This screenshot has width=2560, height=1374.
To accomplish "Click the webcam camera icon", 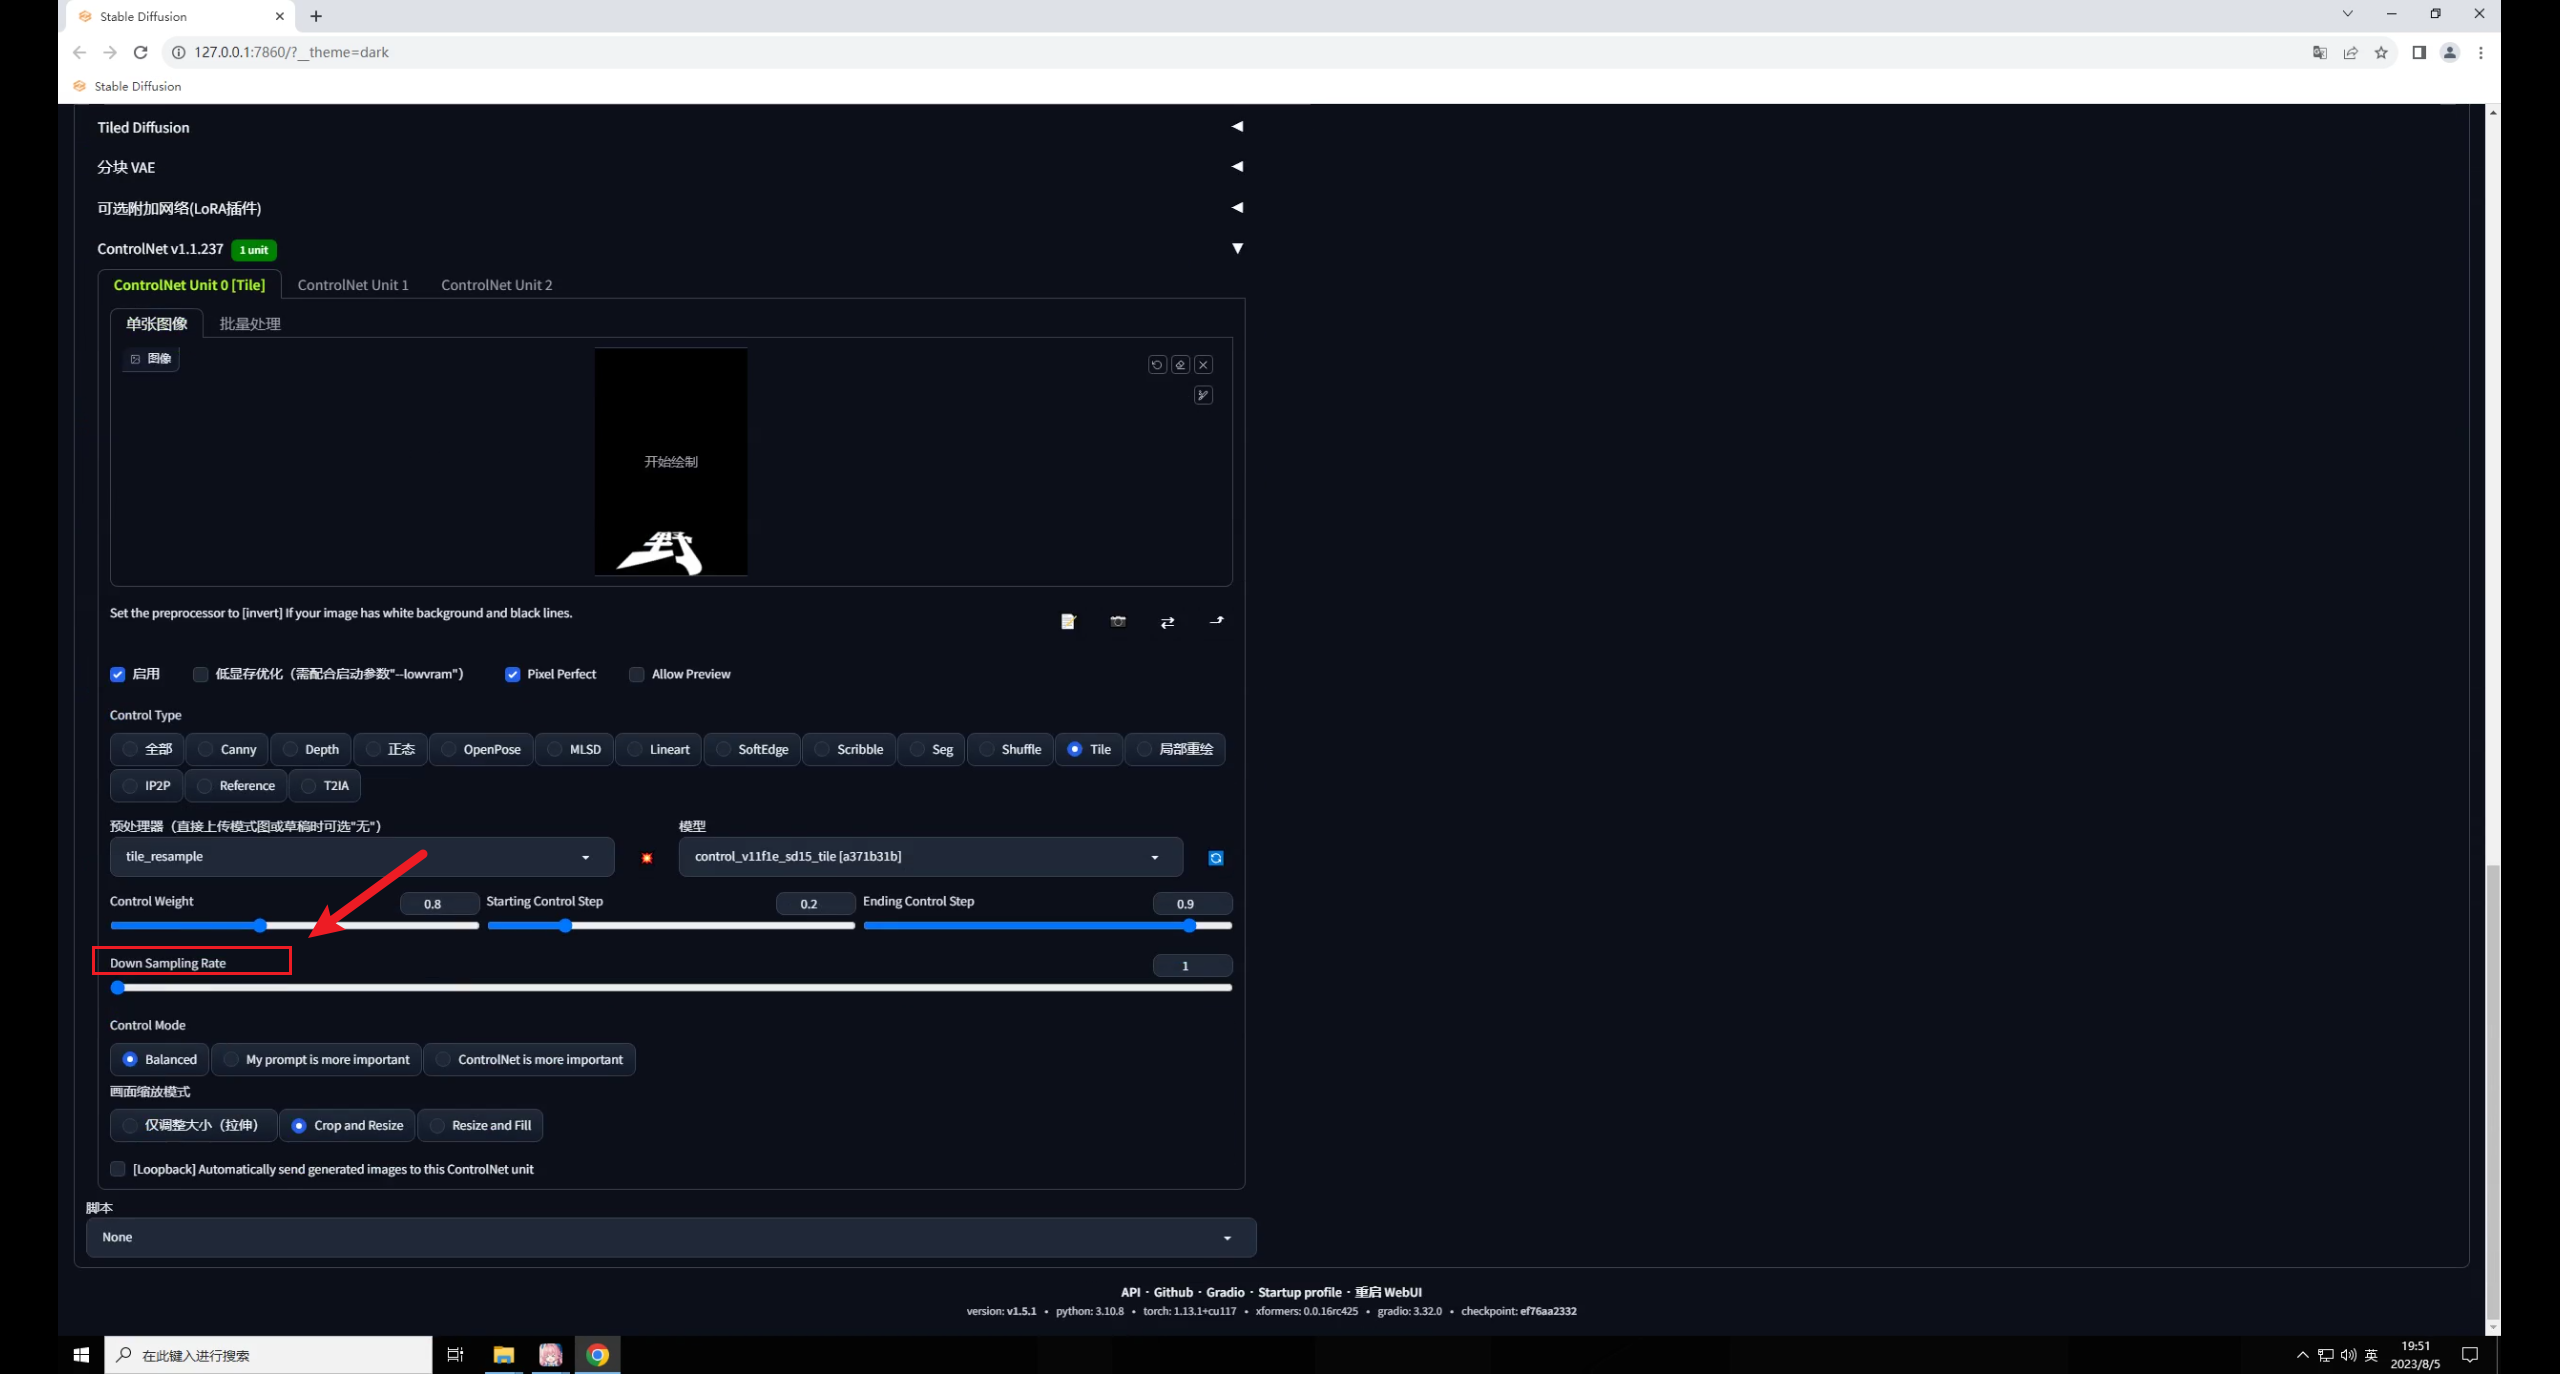I will point(1118,622).
